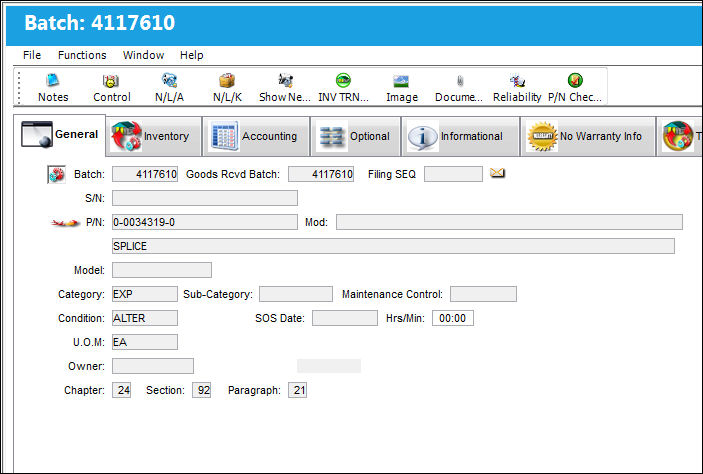Click the toolbar drag handle dots
This screenshot has width=703, height=474.
click(x=19, y=87)
